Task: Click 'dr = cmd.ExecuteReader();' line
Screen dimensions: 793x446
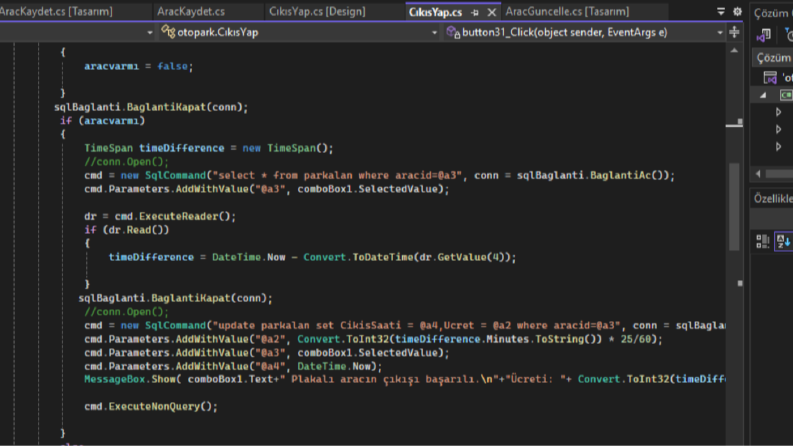Action: (x=160, y=216)
